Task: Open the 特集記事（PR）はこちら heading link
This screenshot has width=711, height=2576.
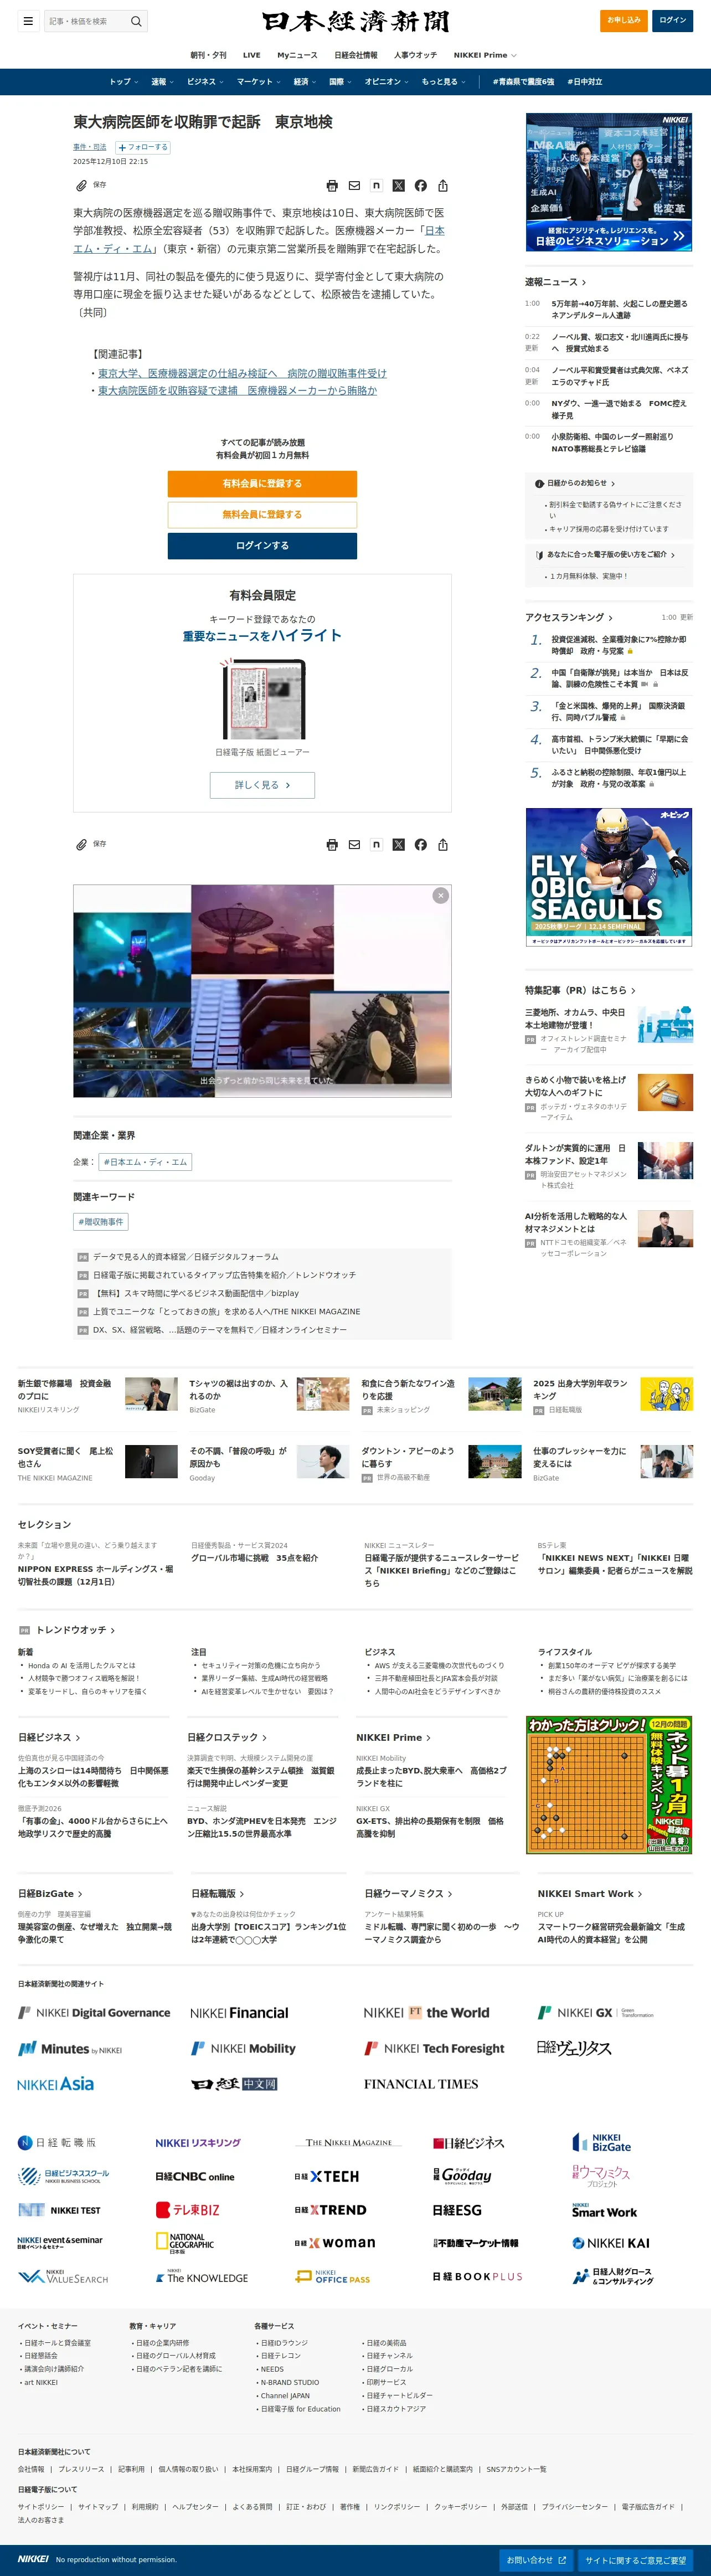Action: (x=580, y=990)
